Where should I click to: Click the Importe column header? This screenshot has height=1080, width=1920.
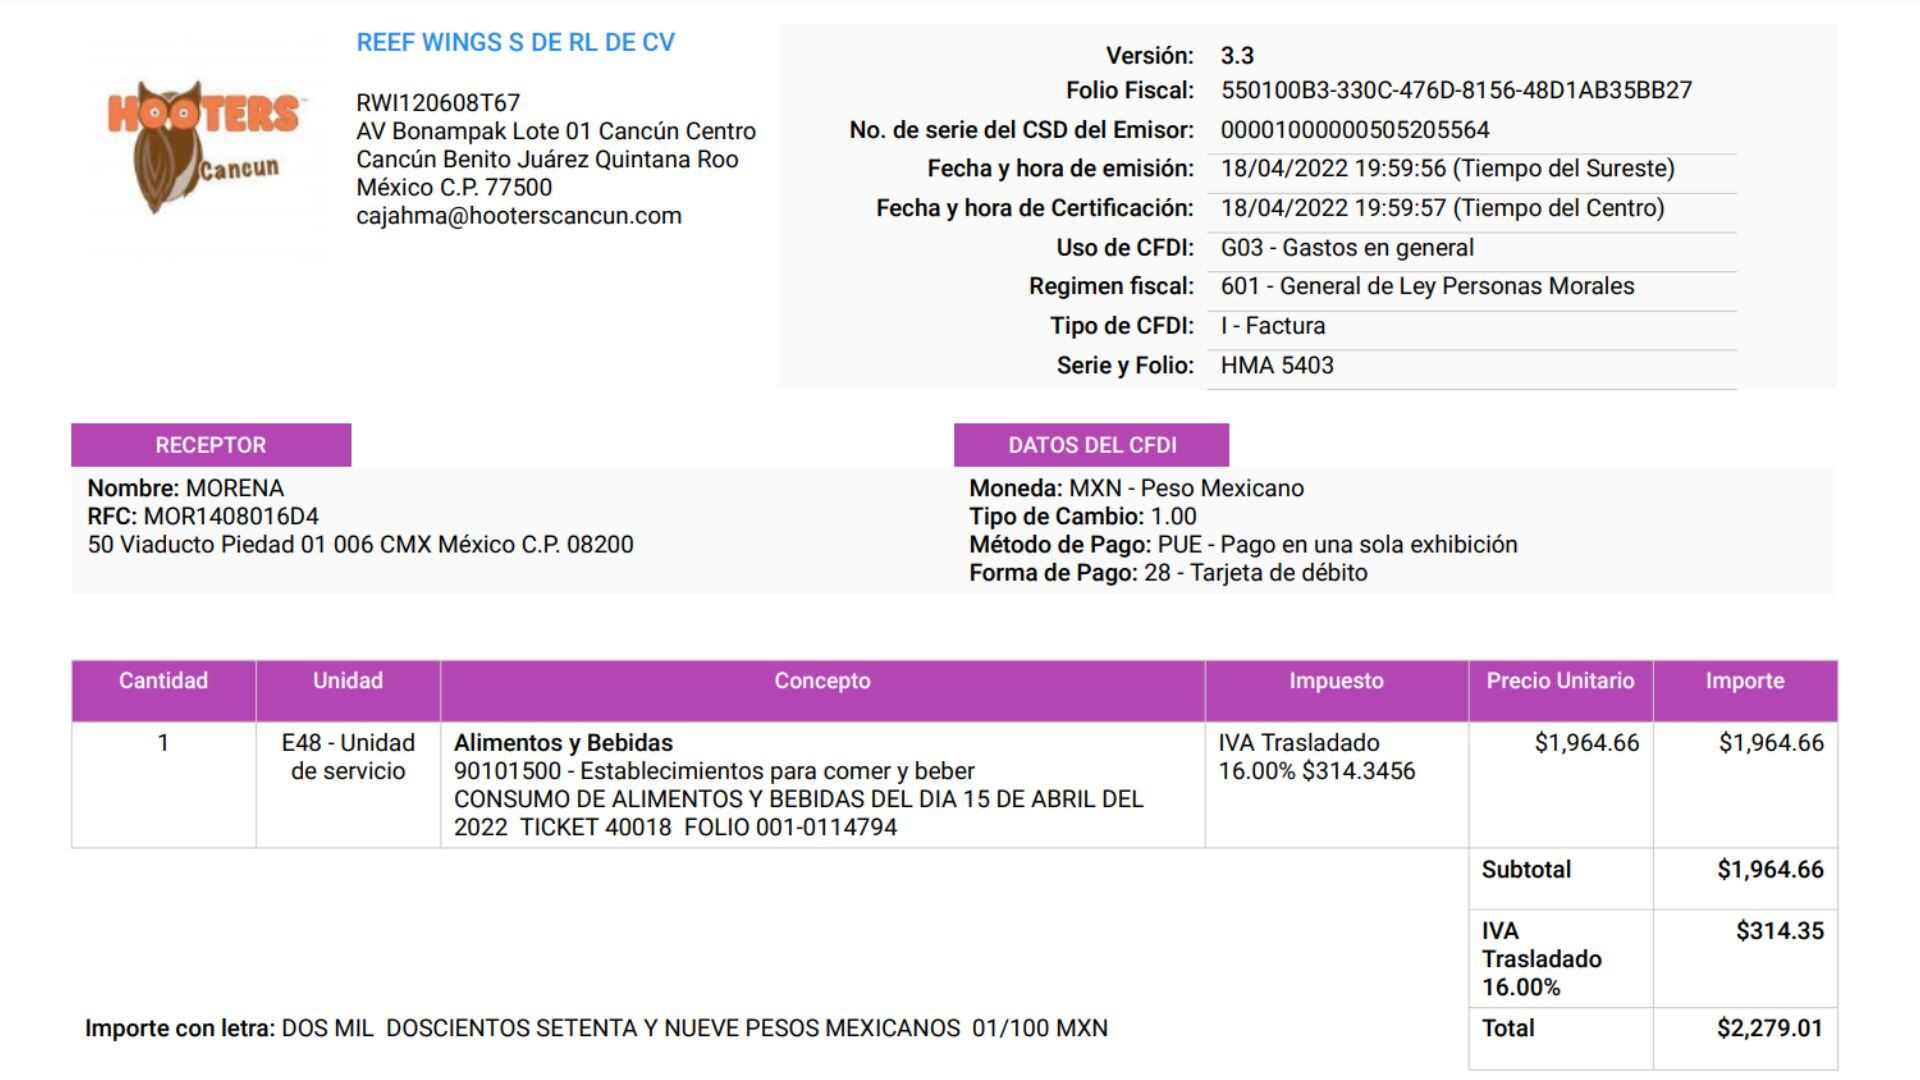[x=1744, y=681]
